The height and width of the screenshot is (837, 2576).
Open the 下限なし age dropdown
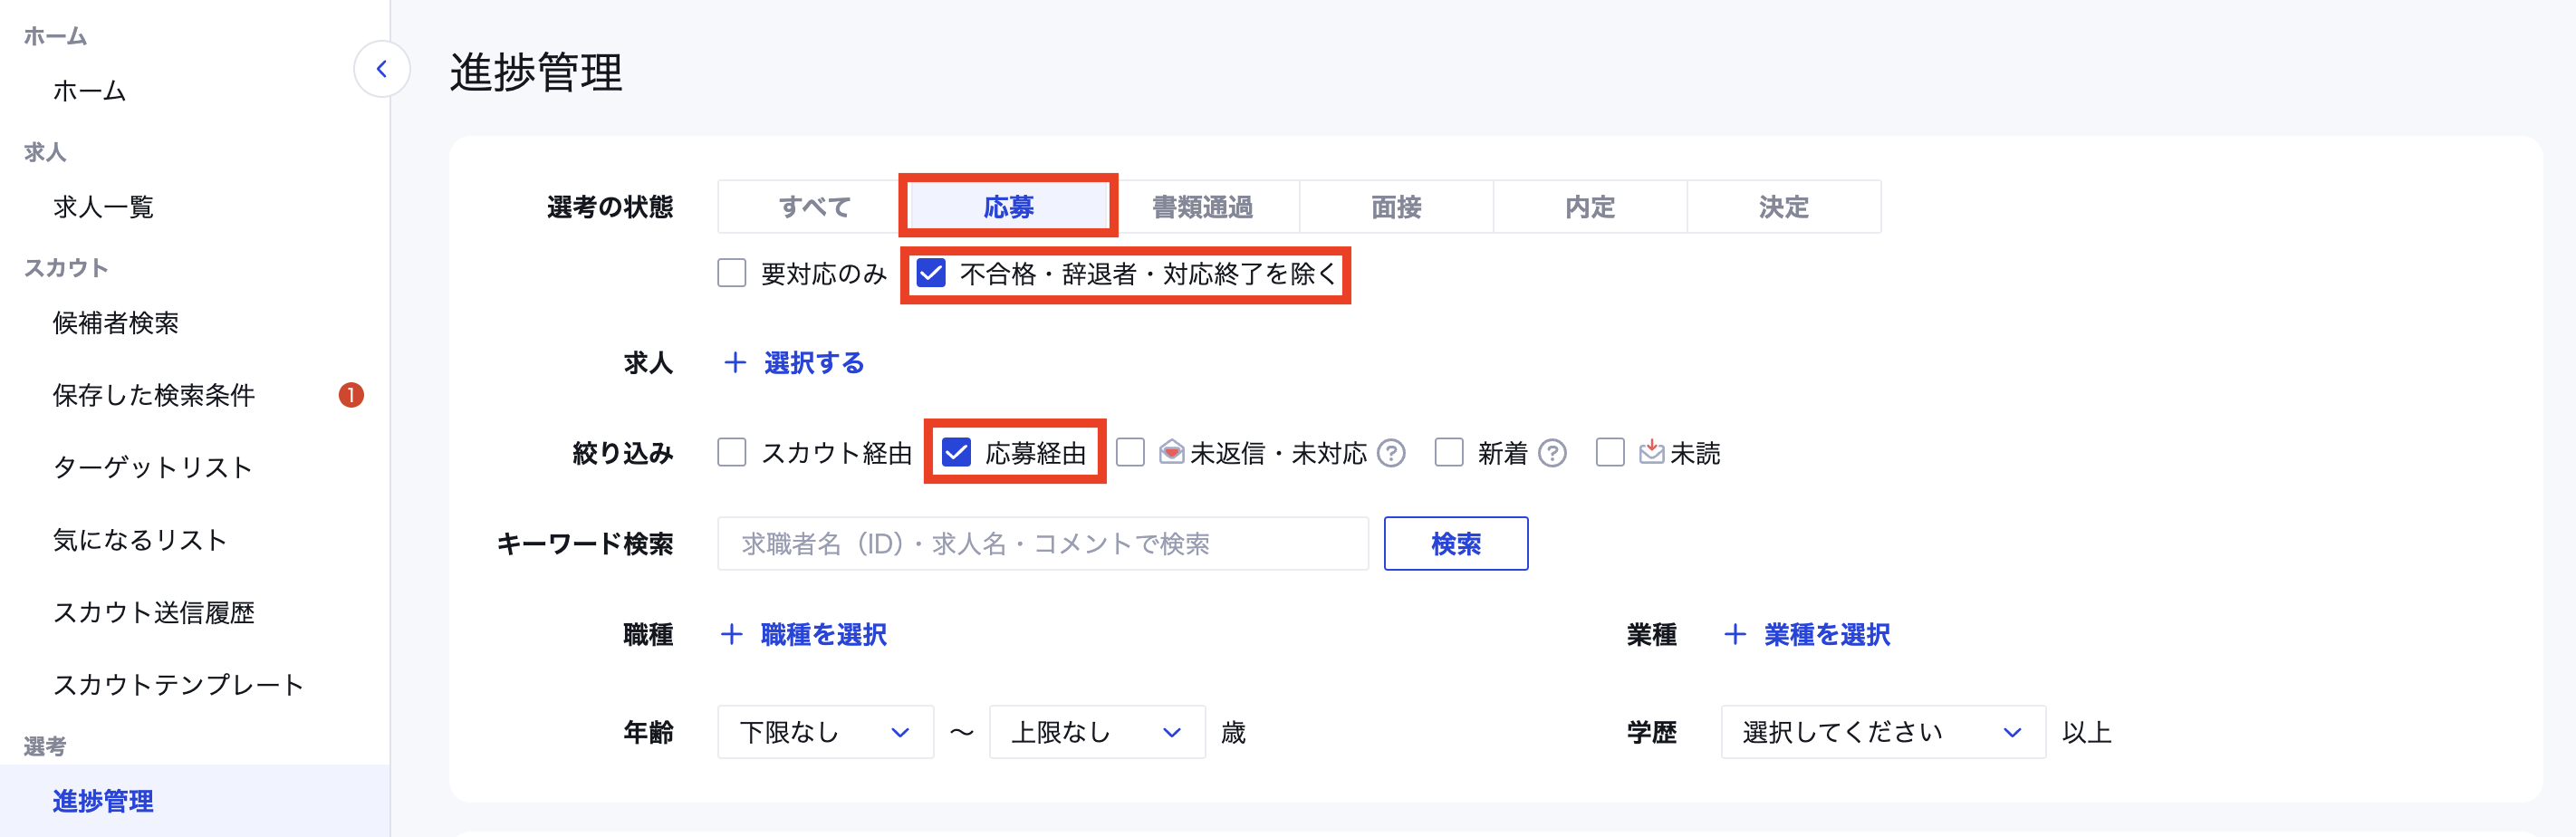(824, 732)
